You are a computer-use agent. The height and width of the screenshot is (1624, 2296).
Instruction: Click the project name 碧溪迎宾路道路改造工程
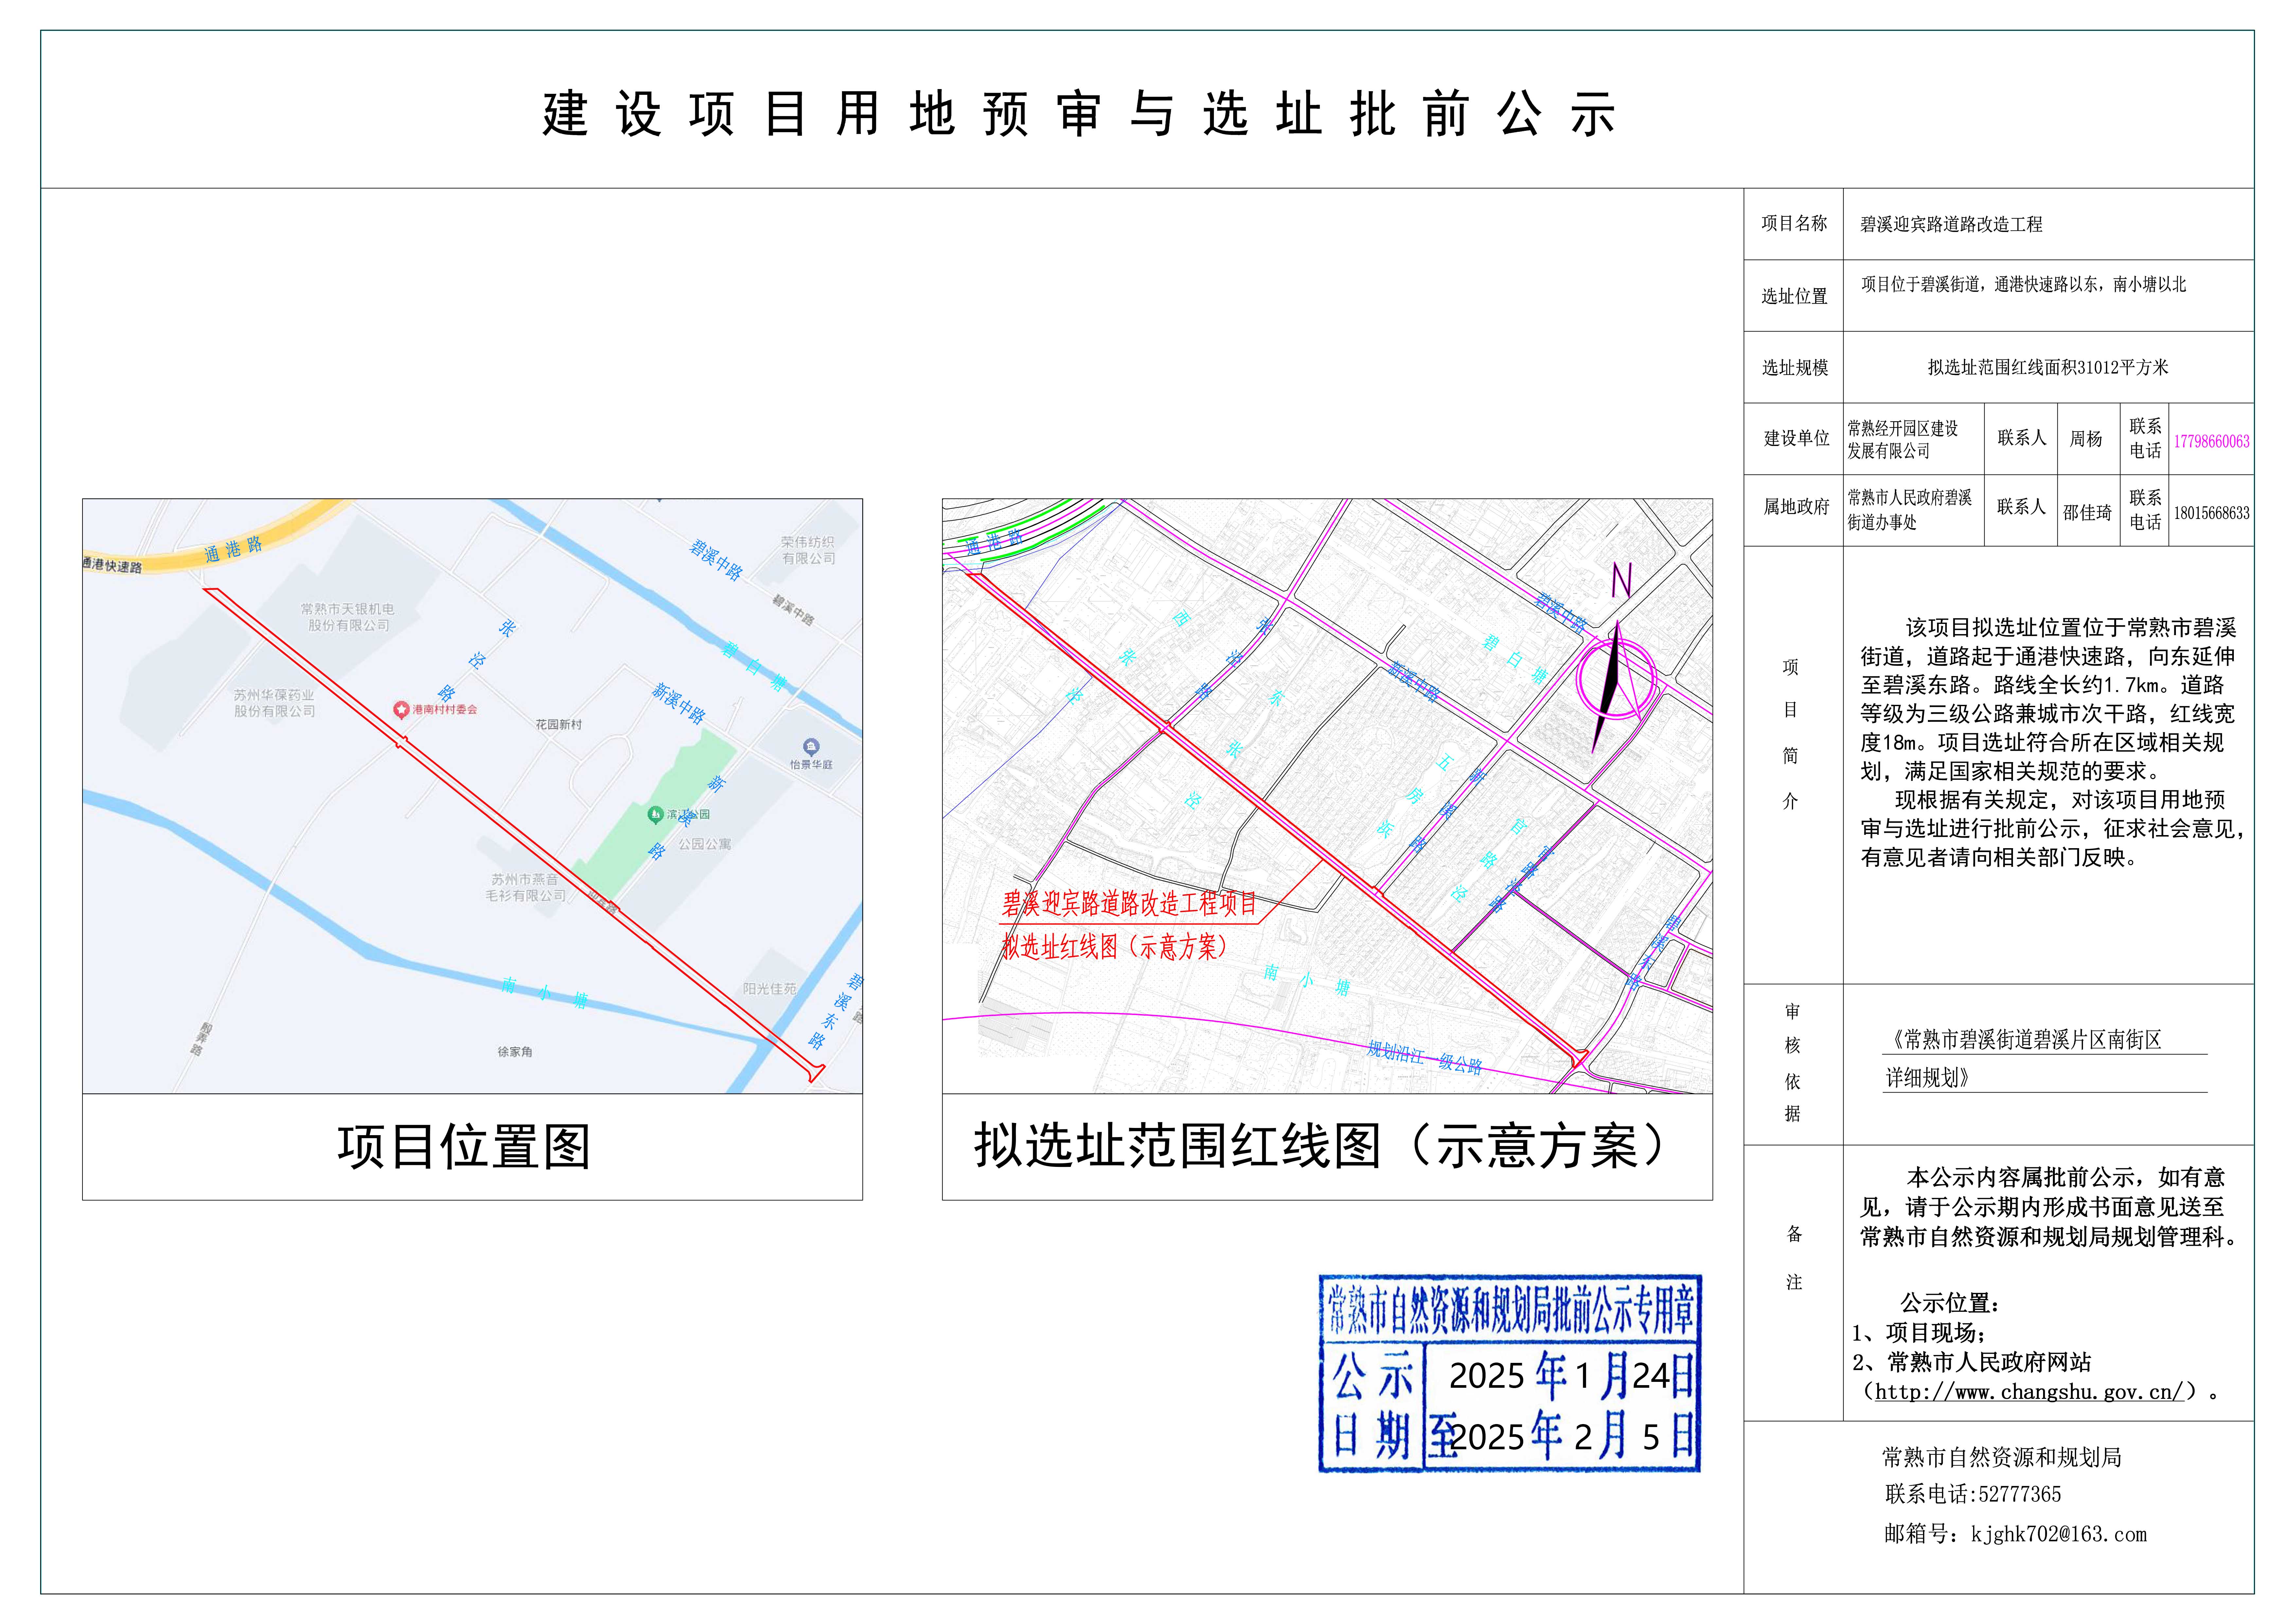click(x=1951, y=225)
